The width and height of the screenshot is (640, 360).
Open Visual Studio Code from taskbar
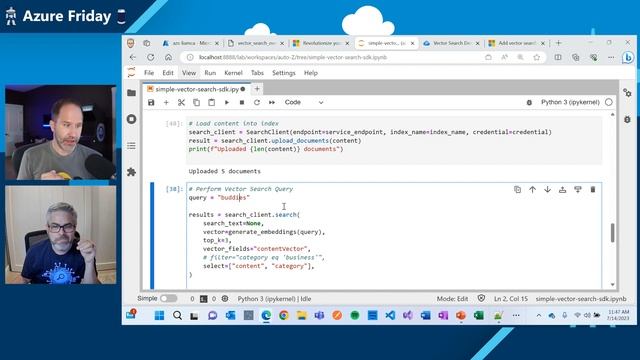click(x=390, y=315)
